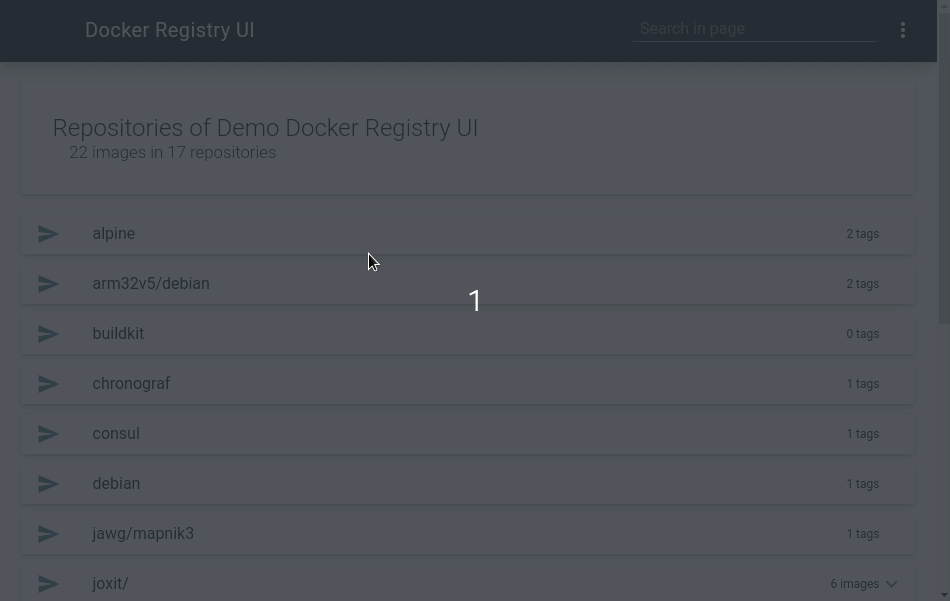Click the Search in page field
The height and width of the screenshot is (601, 950).
coord(755,29)
